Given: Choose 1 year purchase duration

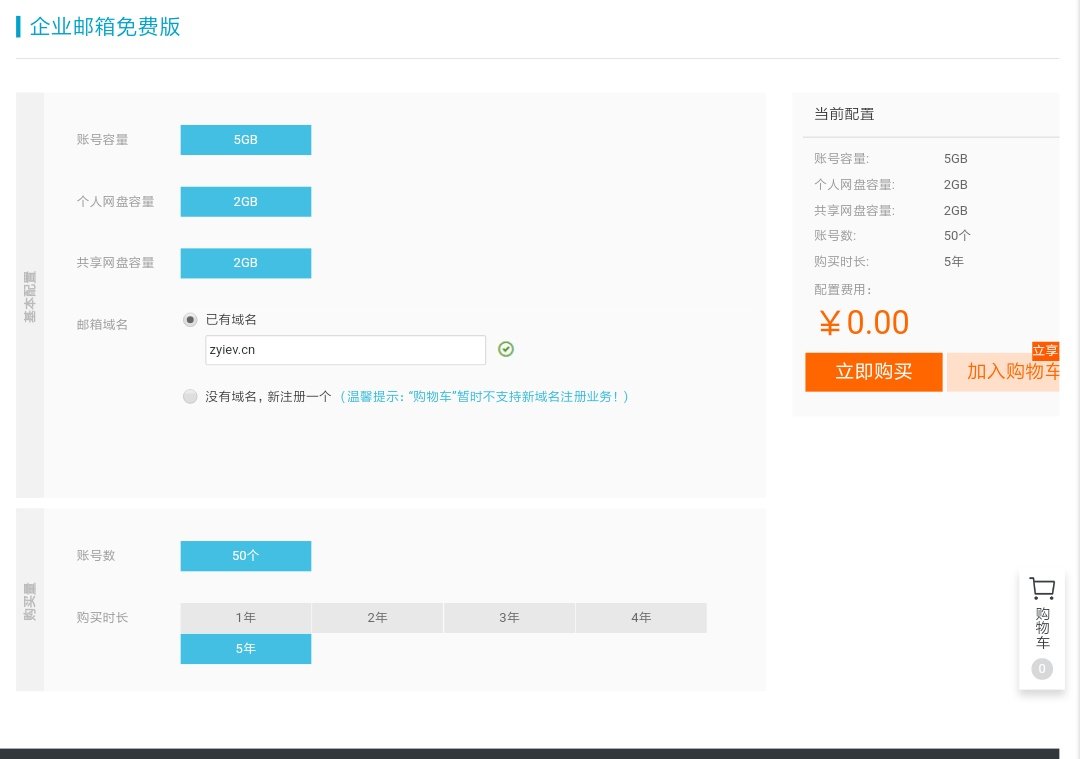Looking at the screenshot, I should click(x=246, y=618).
